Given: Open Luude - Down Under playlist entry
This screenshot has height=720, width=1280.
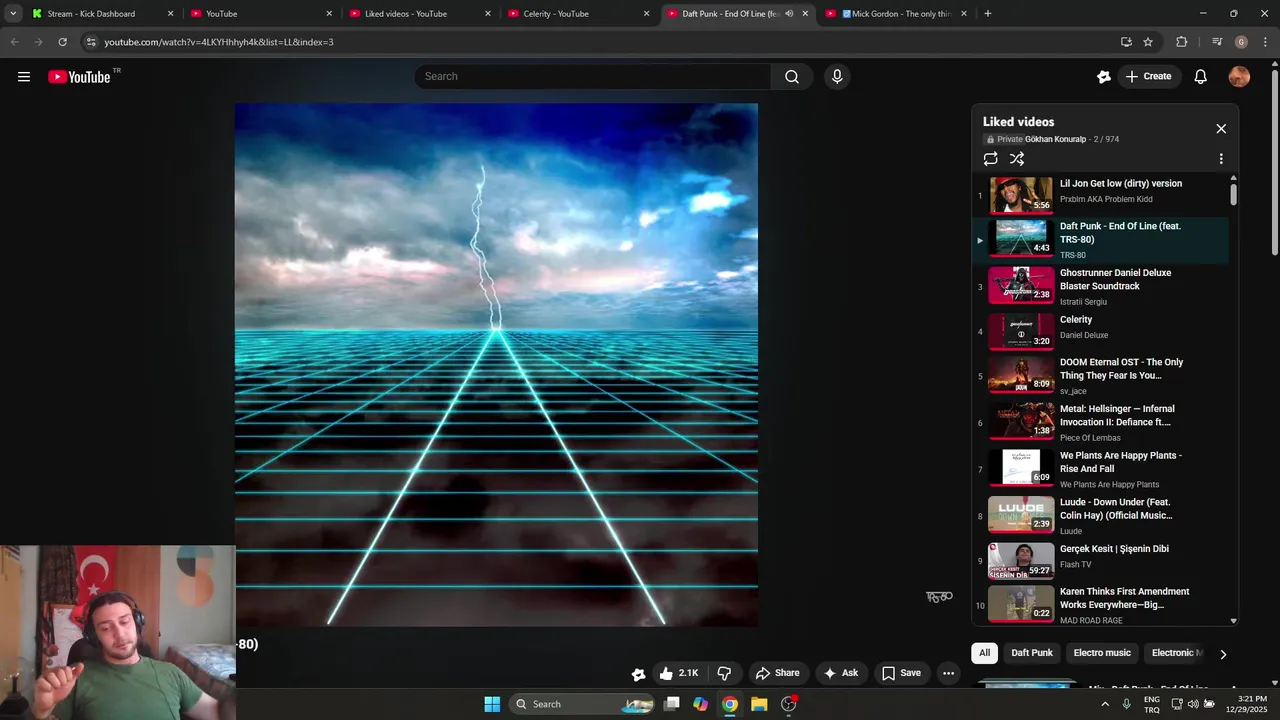Looking at the screenshot, I should [1100, 515].
